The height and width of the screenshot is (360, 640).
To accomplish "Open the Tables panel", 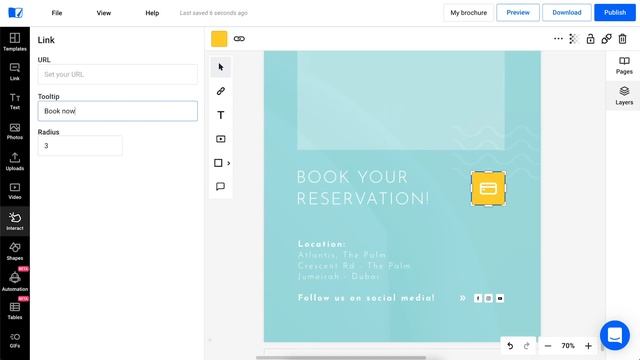I will click(x=15, y=311).
